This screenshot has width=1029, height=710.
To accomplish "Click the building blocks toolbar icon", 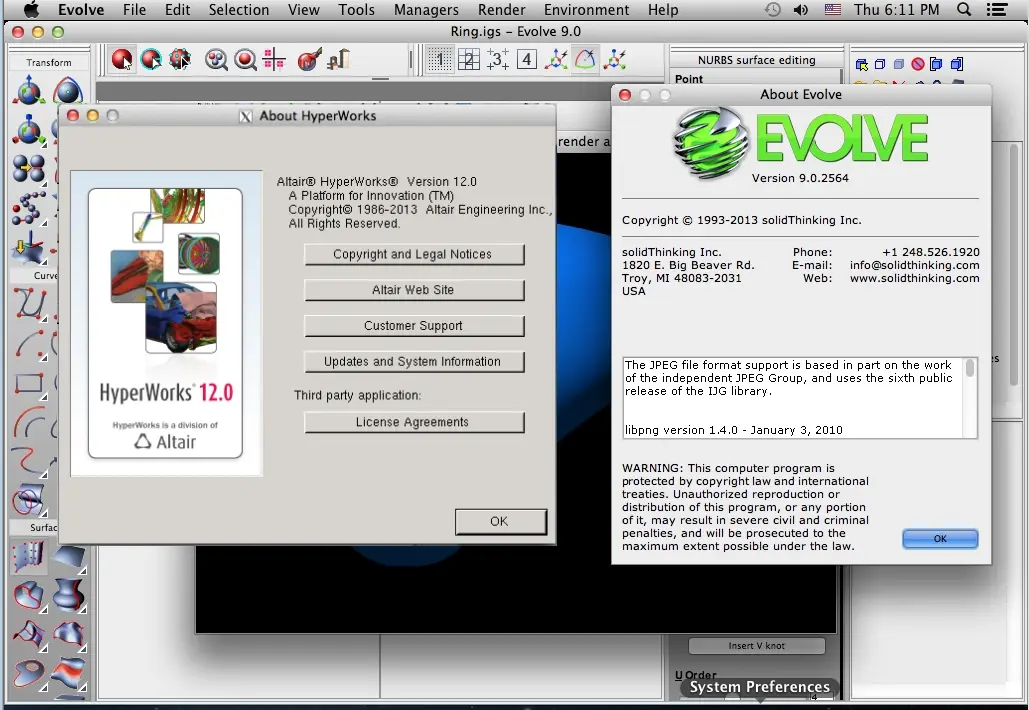I will tap(339, 60).
